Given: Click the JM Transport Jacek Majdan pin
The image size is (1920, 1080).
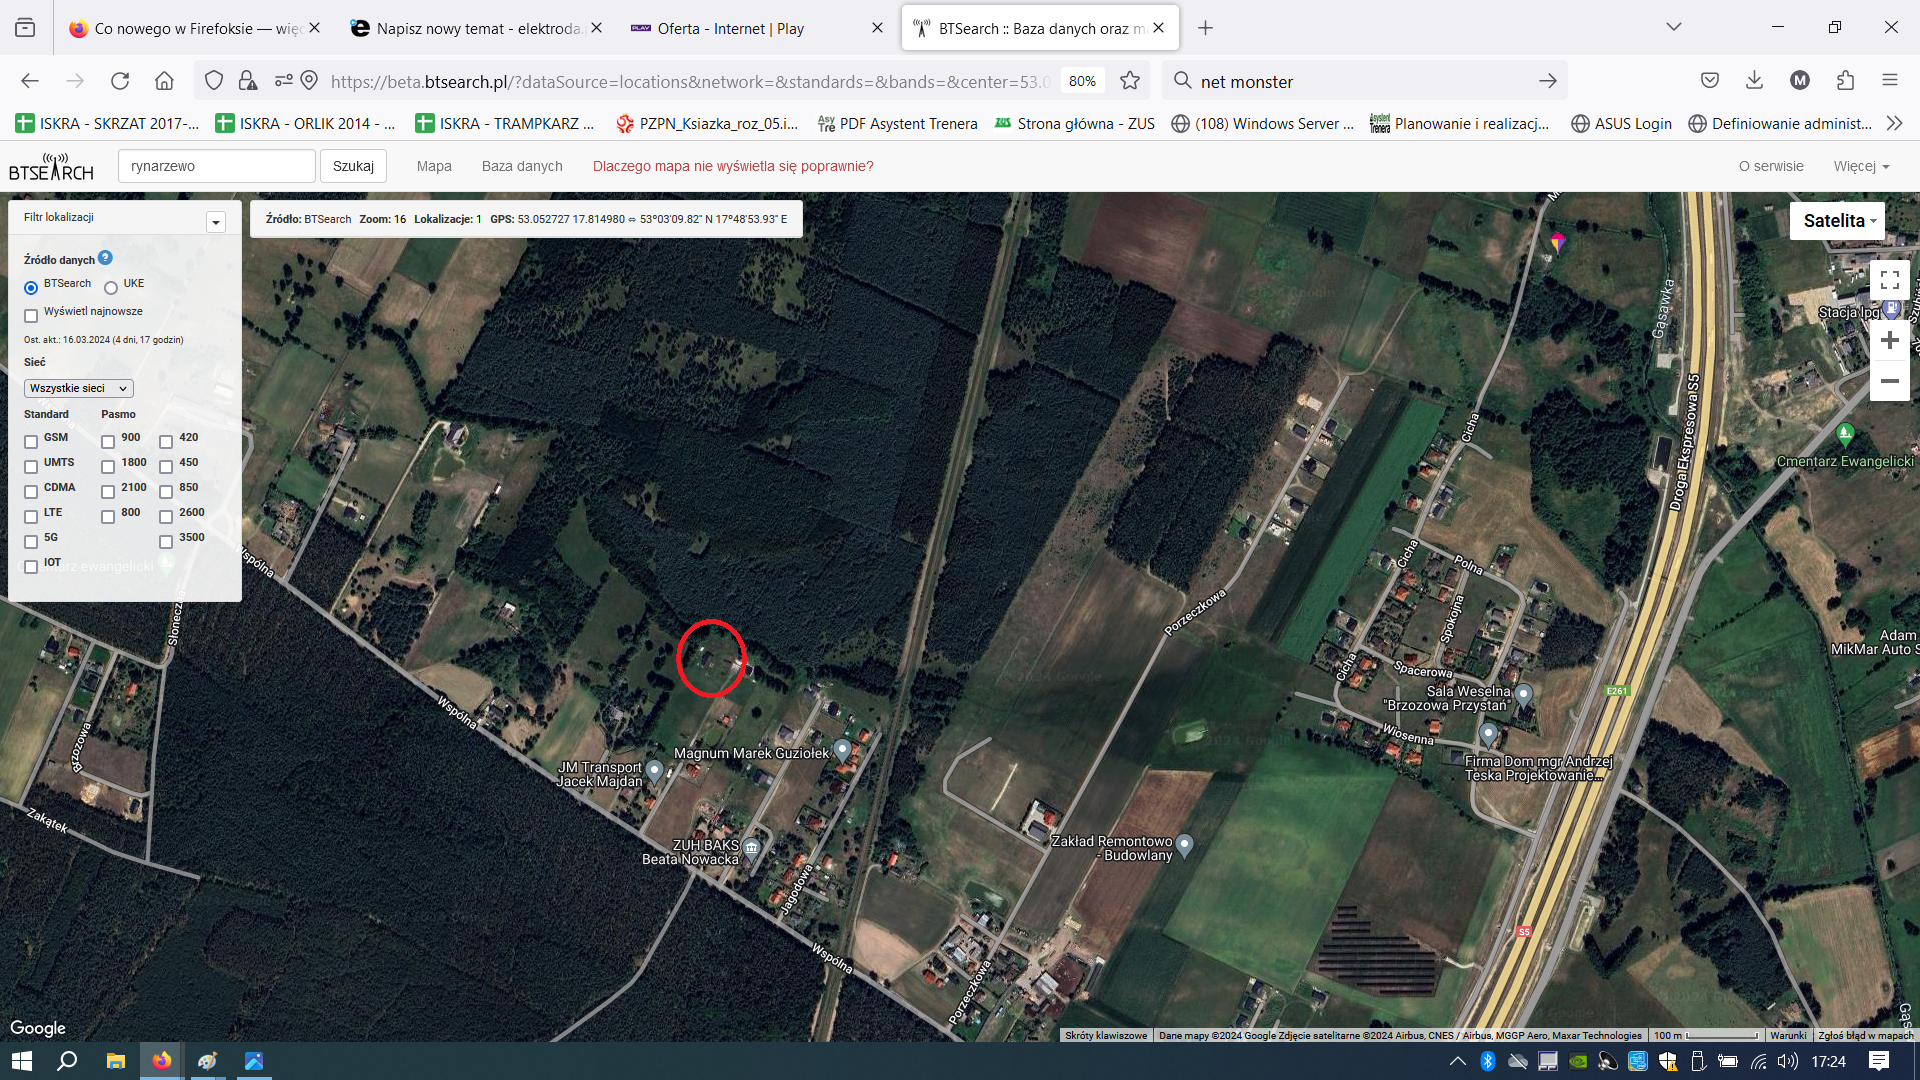Looking at the screenshot, I should [654, 771].
